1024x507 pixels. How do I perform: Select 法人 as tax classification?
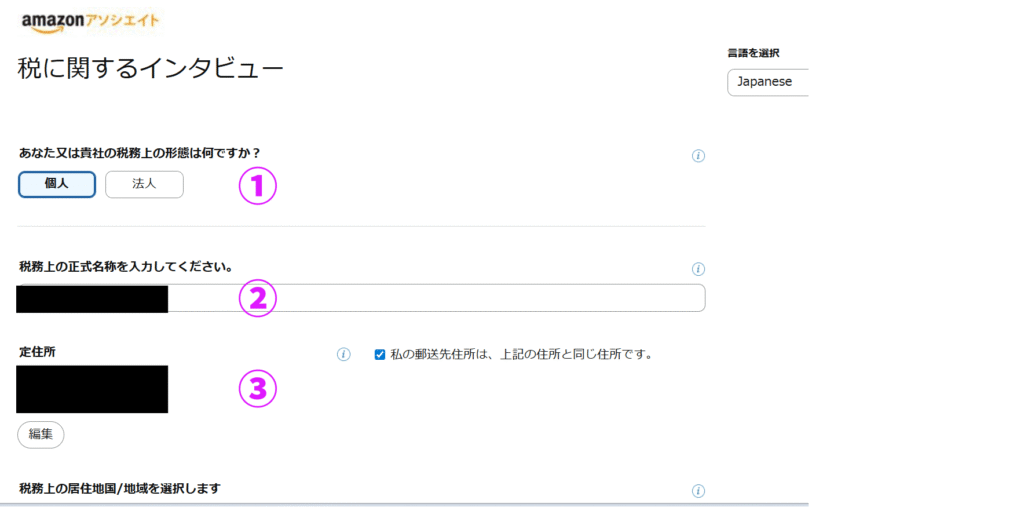pos(144,185)
